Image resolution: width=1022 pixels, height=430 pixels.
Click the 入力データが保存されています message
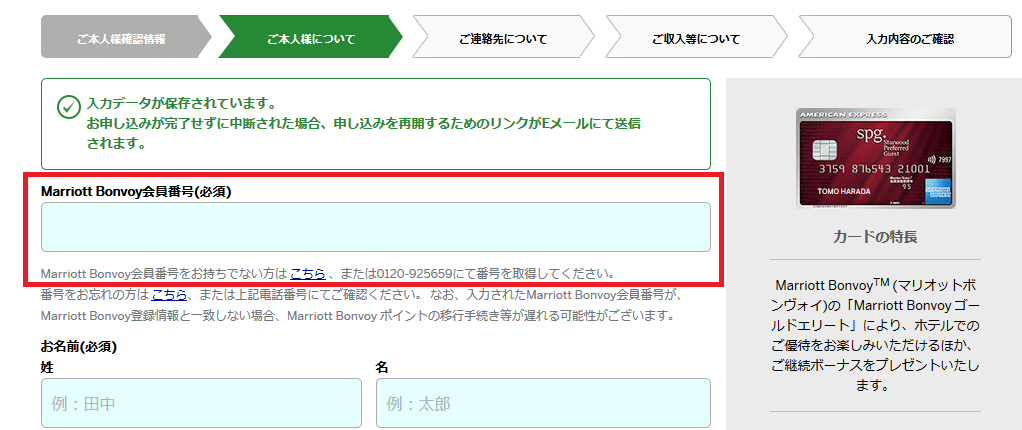point(182,104)
